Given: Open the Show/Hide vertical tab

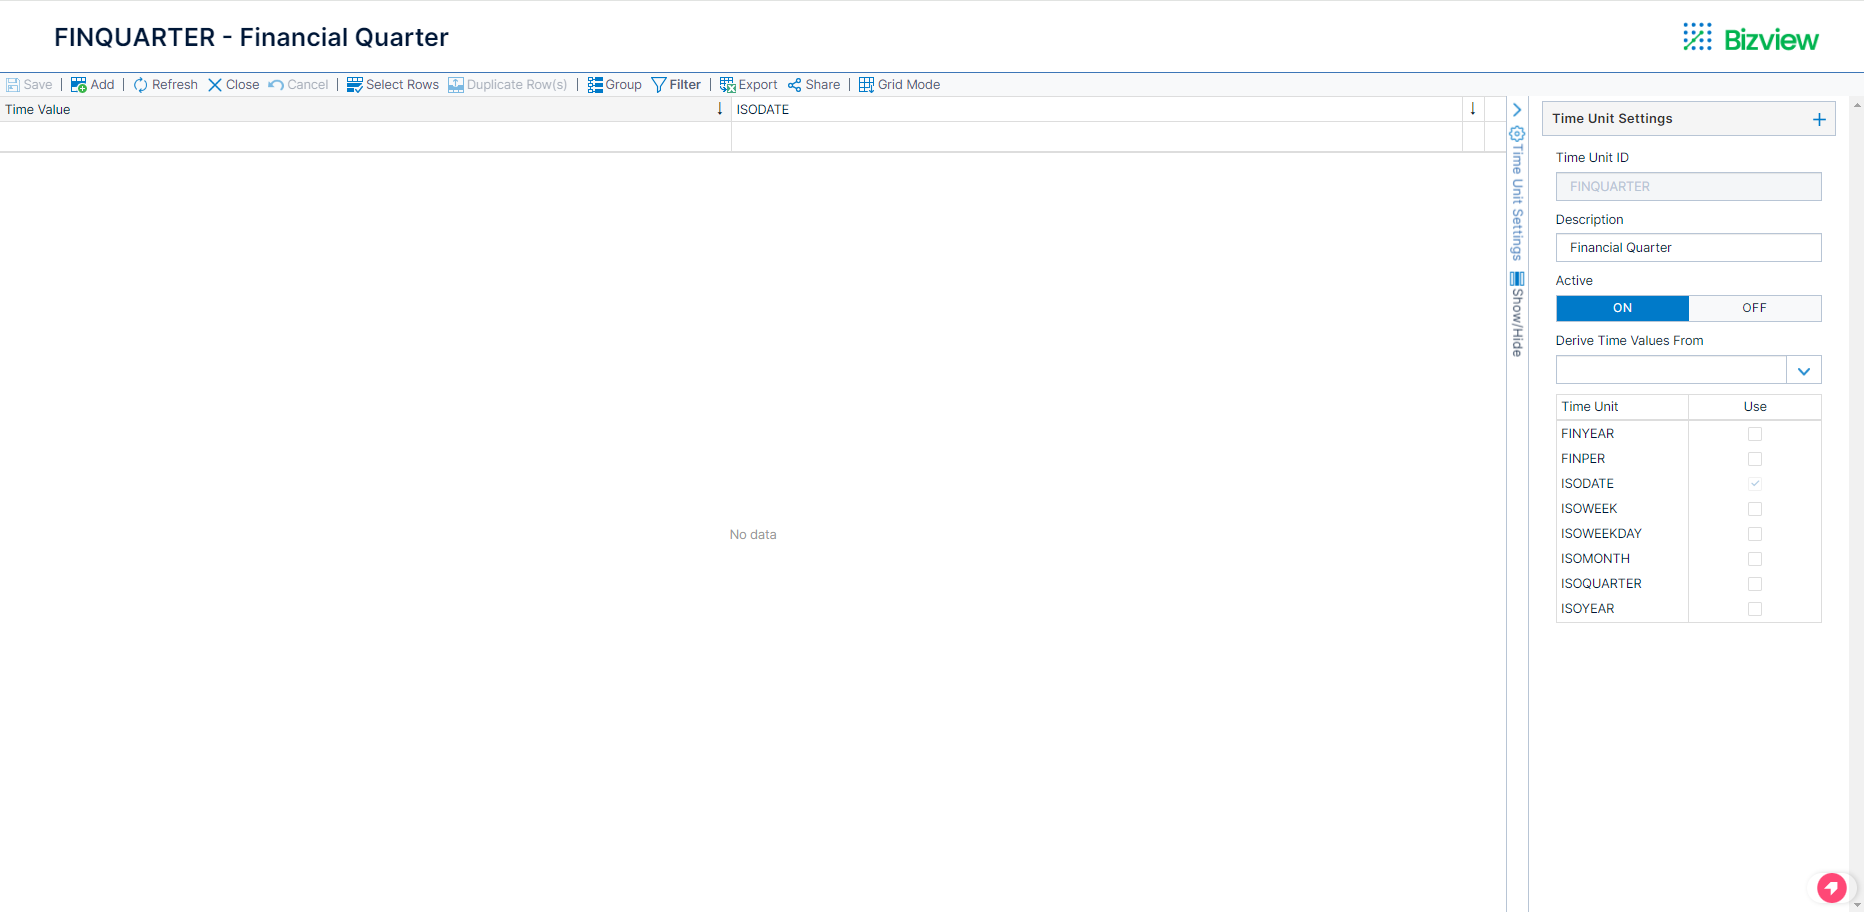Looking at the screenshot, I should point(1517,315).
